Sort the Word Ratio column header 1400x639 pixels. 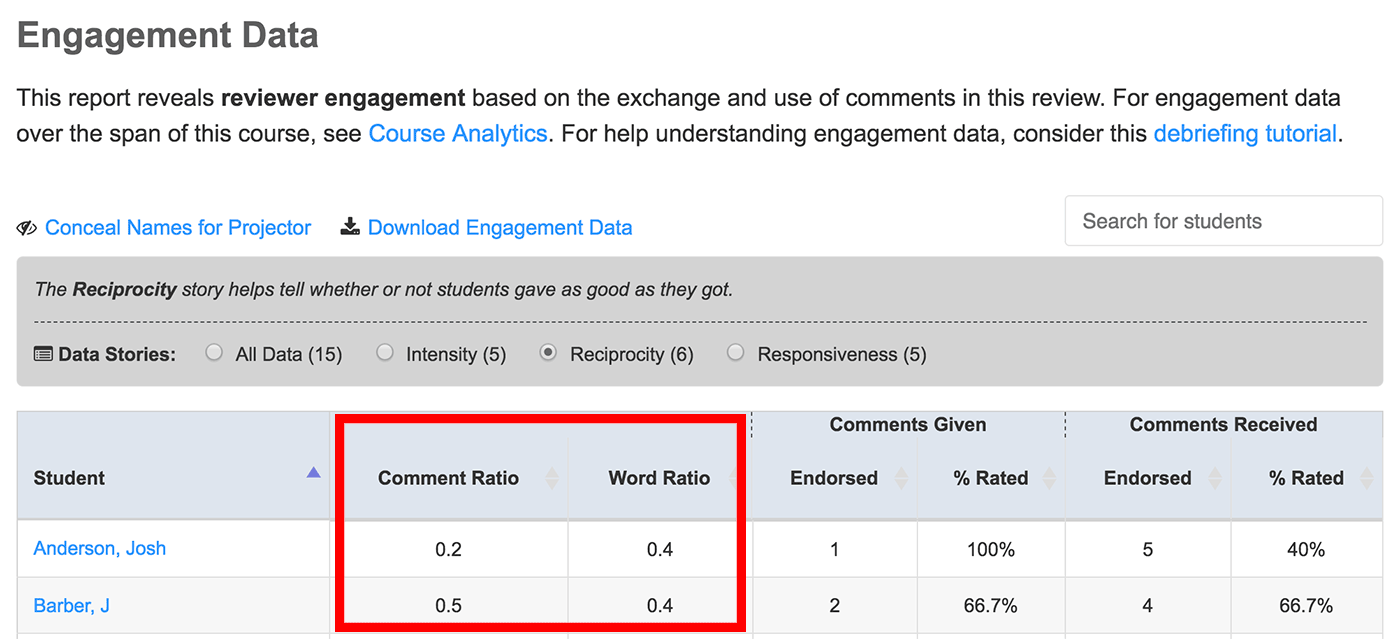coord(659,478)
